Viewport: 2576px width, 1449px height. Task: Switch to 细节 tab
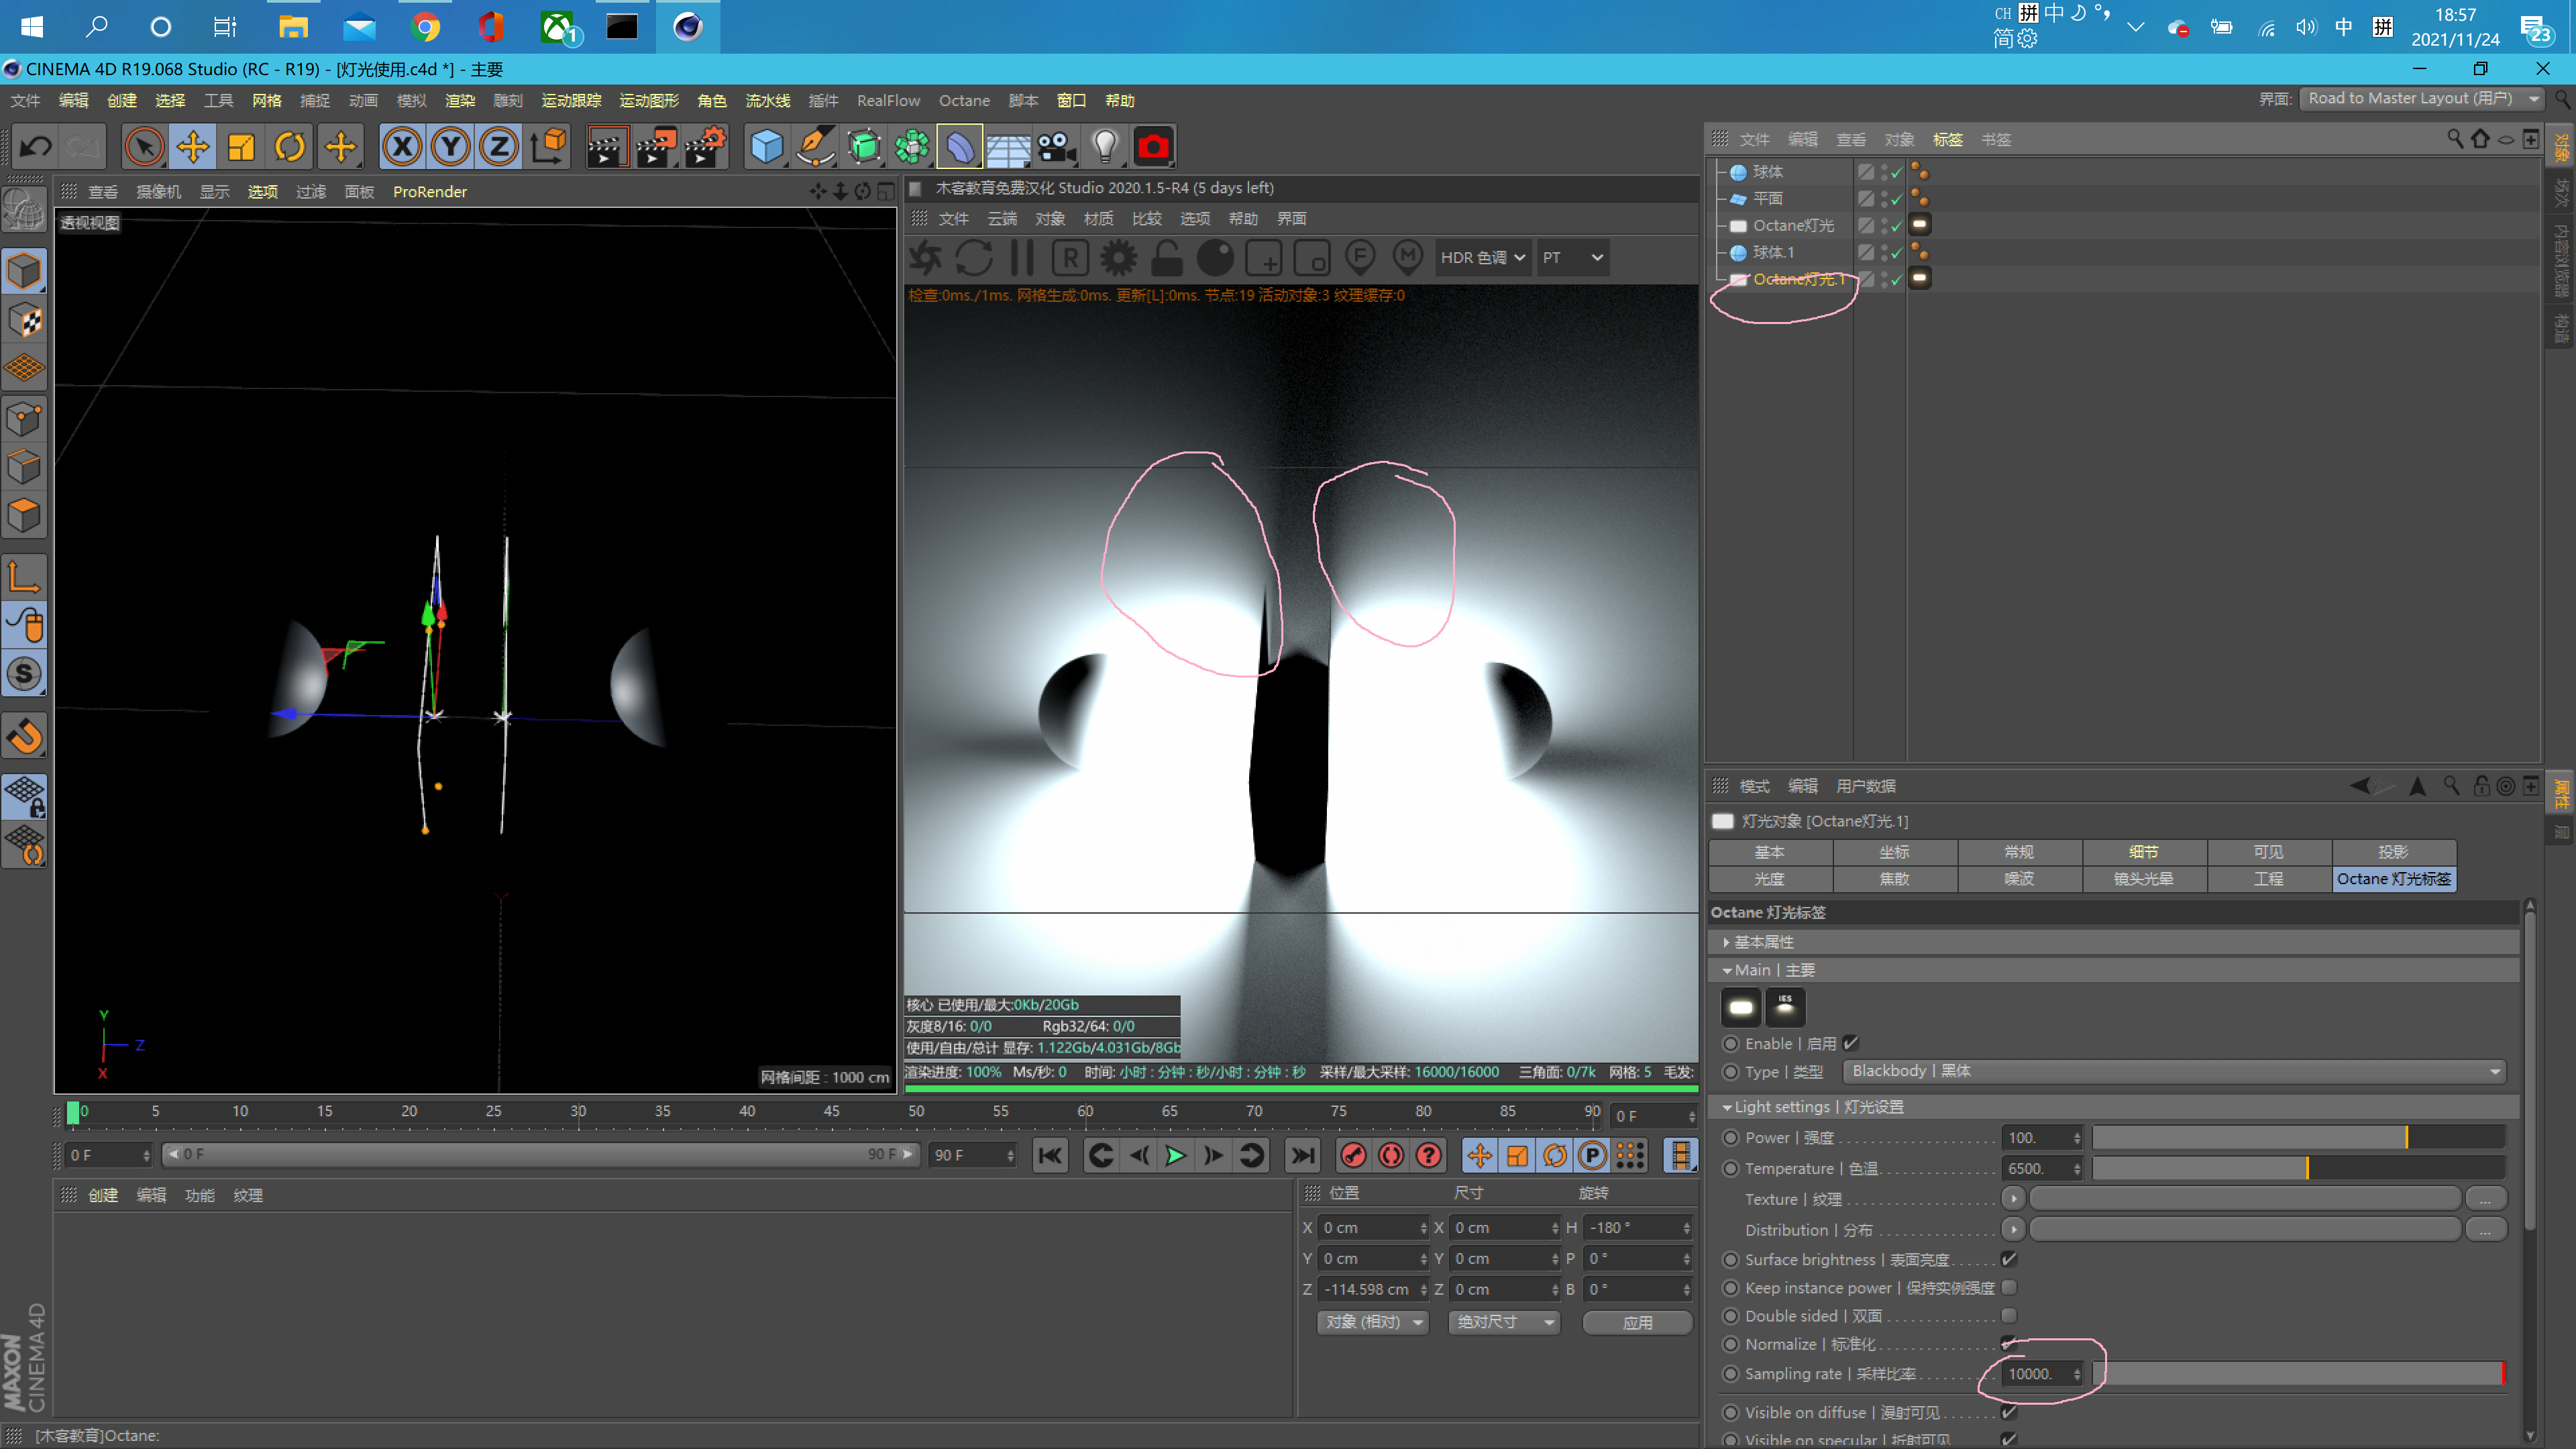(x=2144, y=852)
